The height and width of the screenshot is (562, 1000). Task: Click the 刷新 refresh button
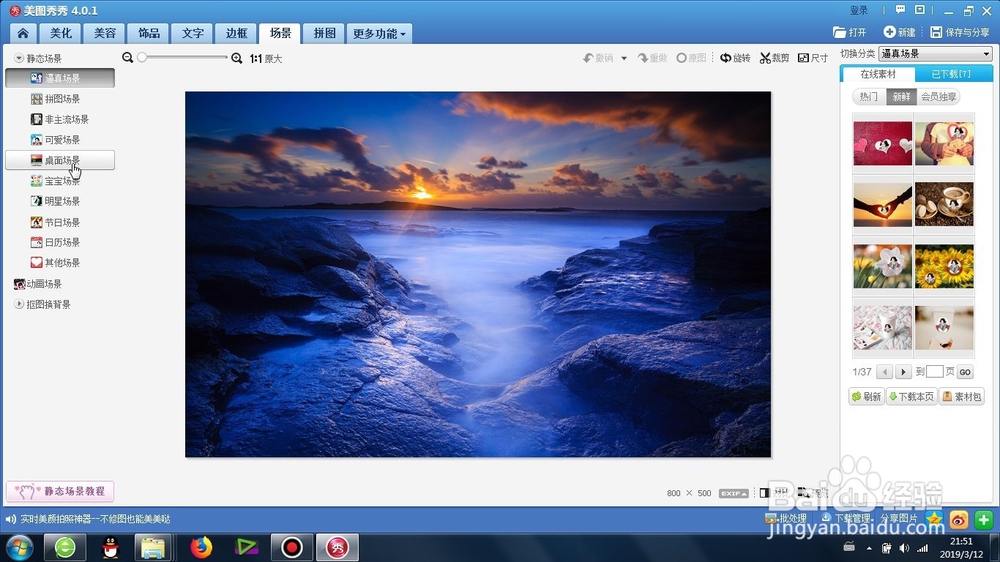(866, 397)
